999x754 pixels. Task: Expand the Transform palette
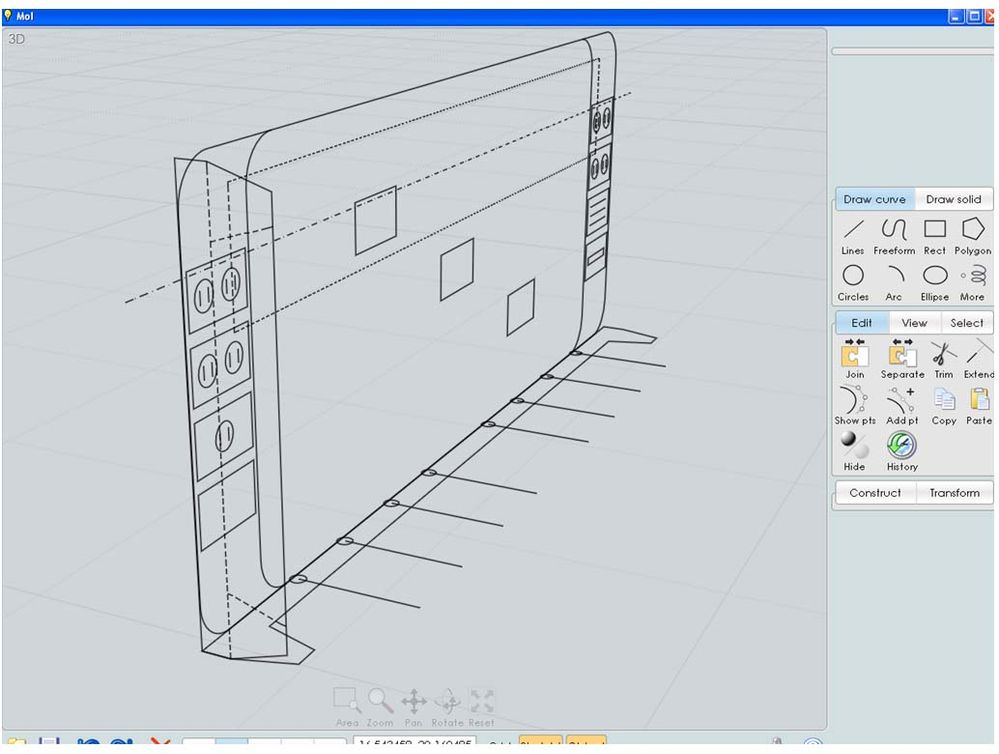coord(954,493)
